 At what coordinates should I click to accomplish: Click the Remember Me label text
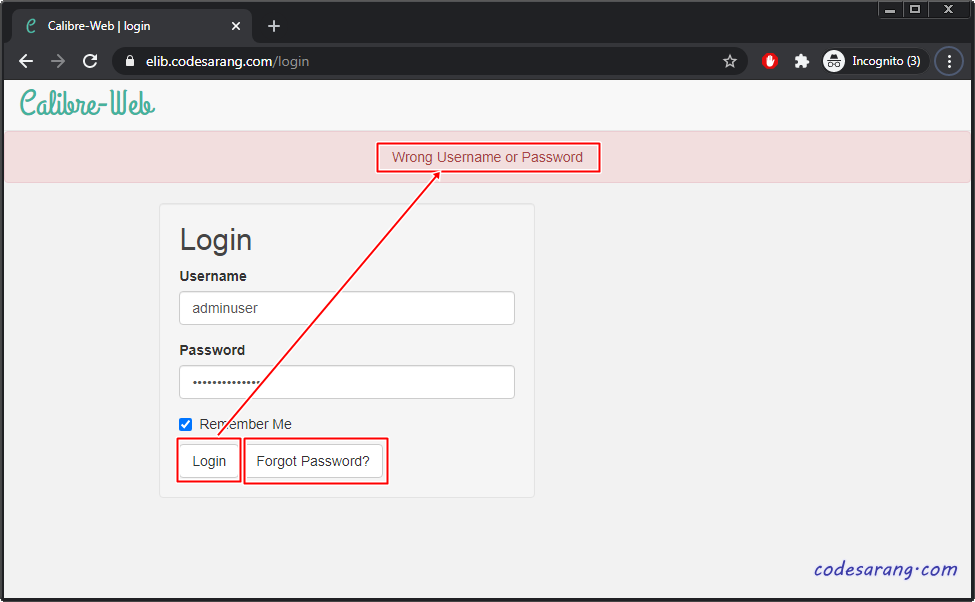click(x=246, y=424)
